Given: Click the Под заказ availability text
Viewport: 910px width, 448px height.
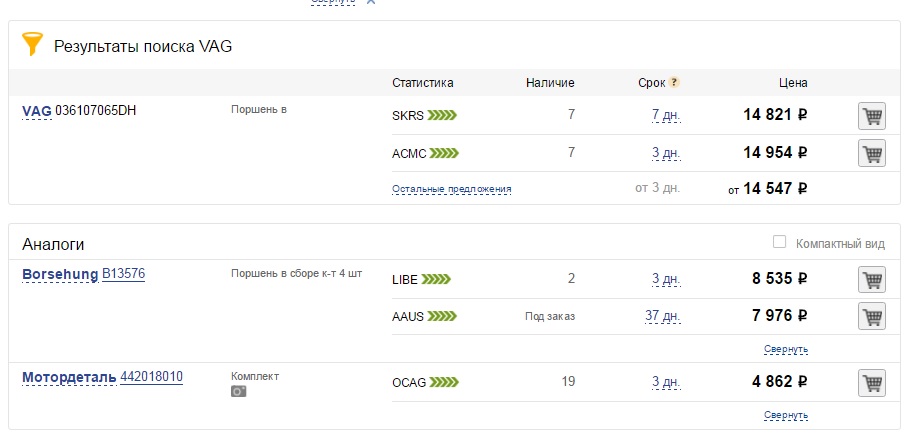Looking at the screenshot, I should pyautogui.click(x=550, y=317).
